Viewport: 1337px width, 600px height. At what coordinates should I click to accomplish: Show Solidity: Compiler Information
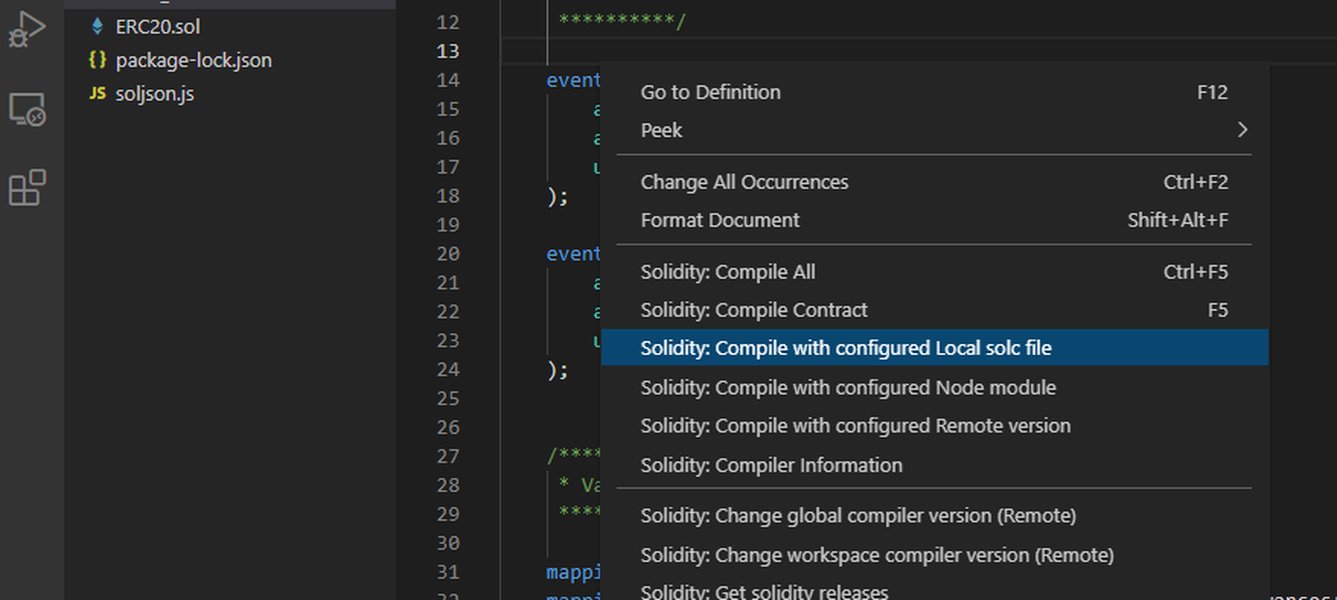pos(934,465)
